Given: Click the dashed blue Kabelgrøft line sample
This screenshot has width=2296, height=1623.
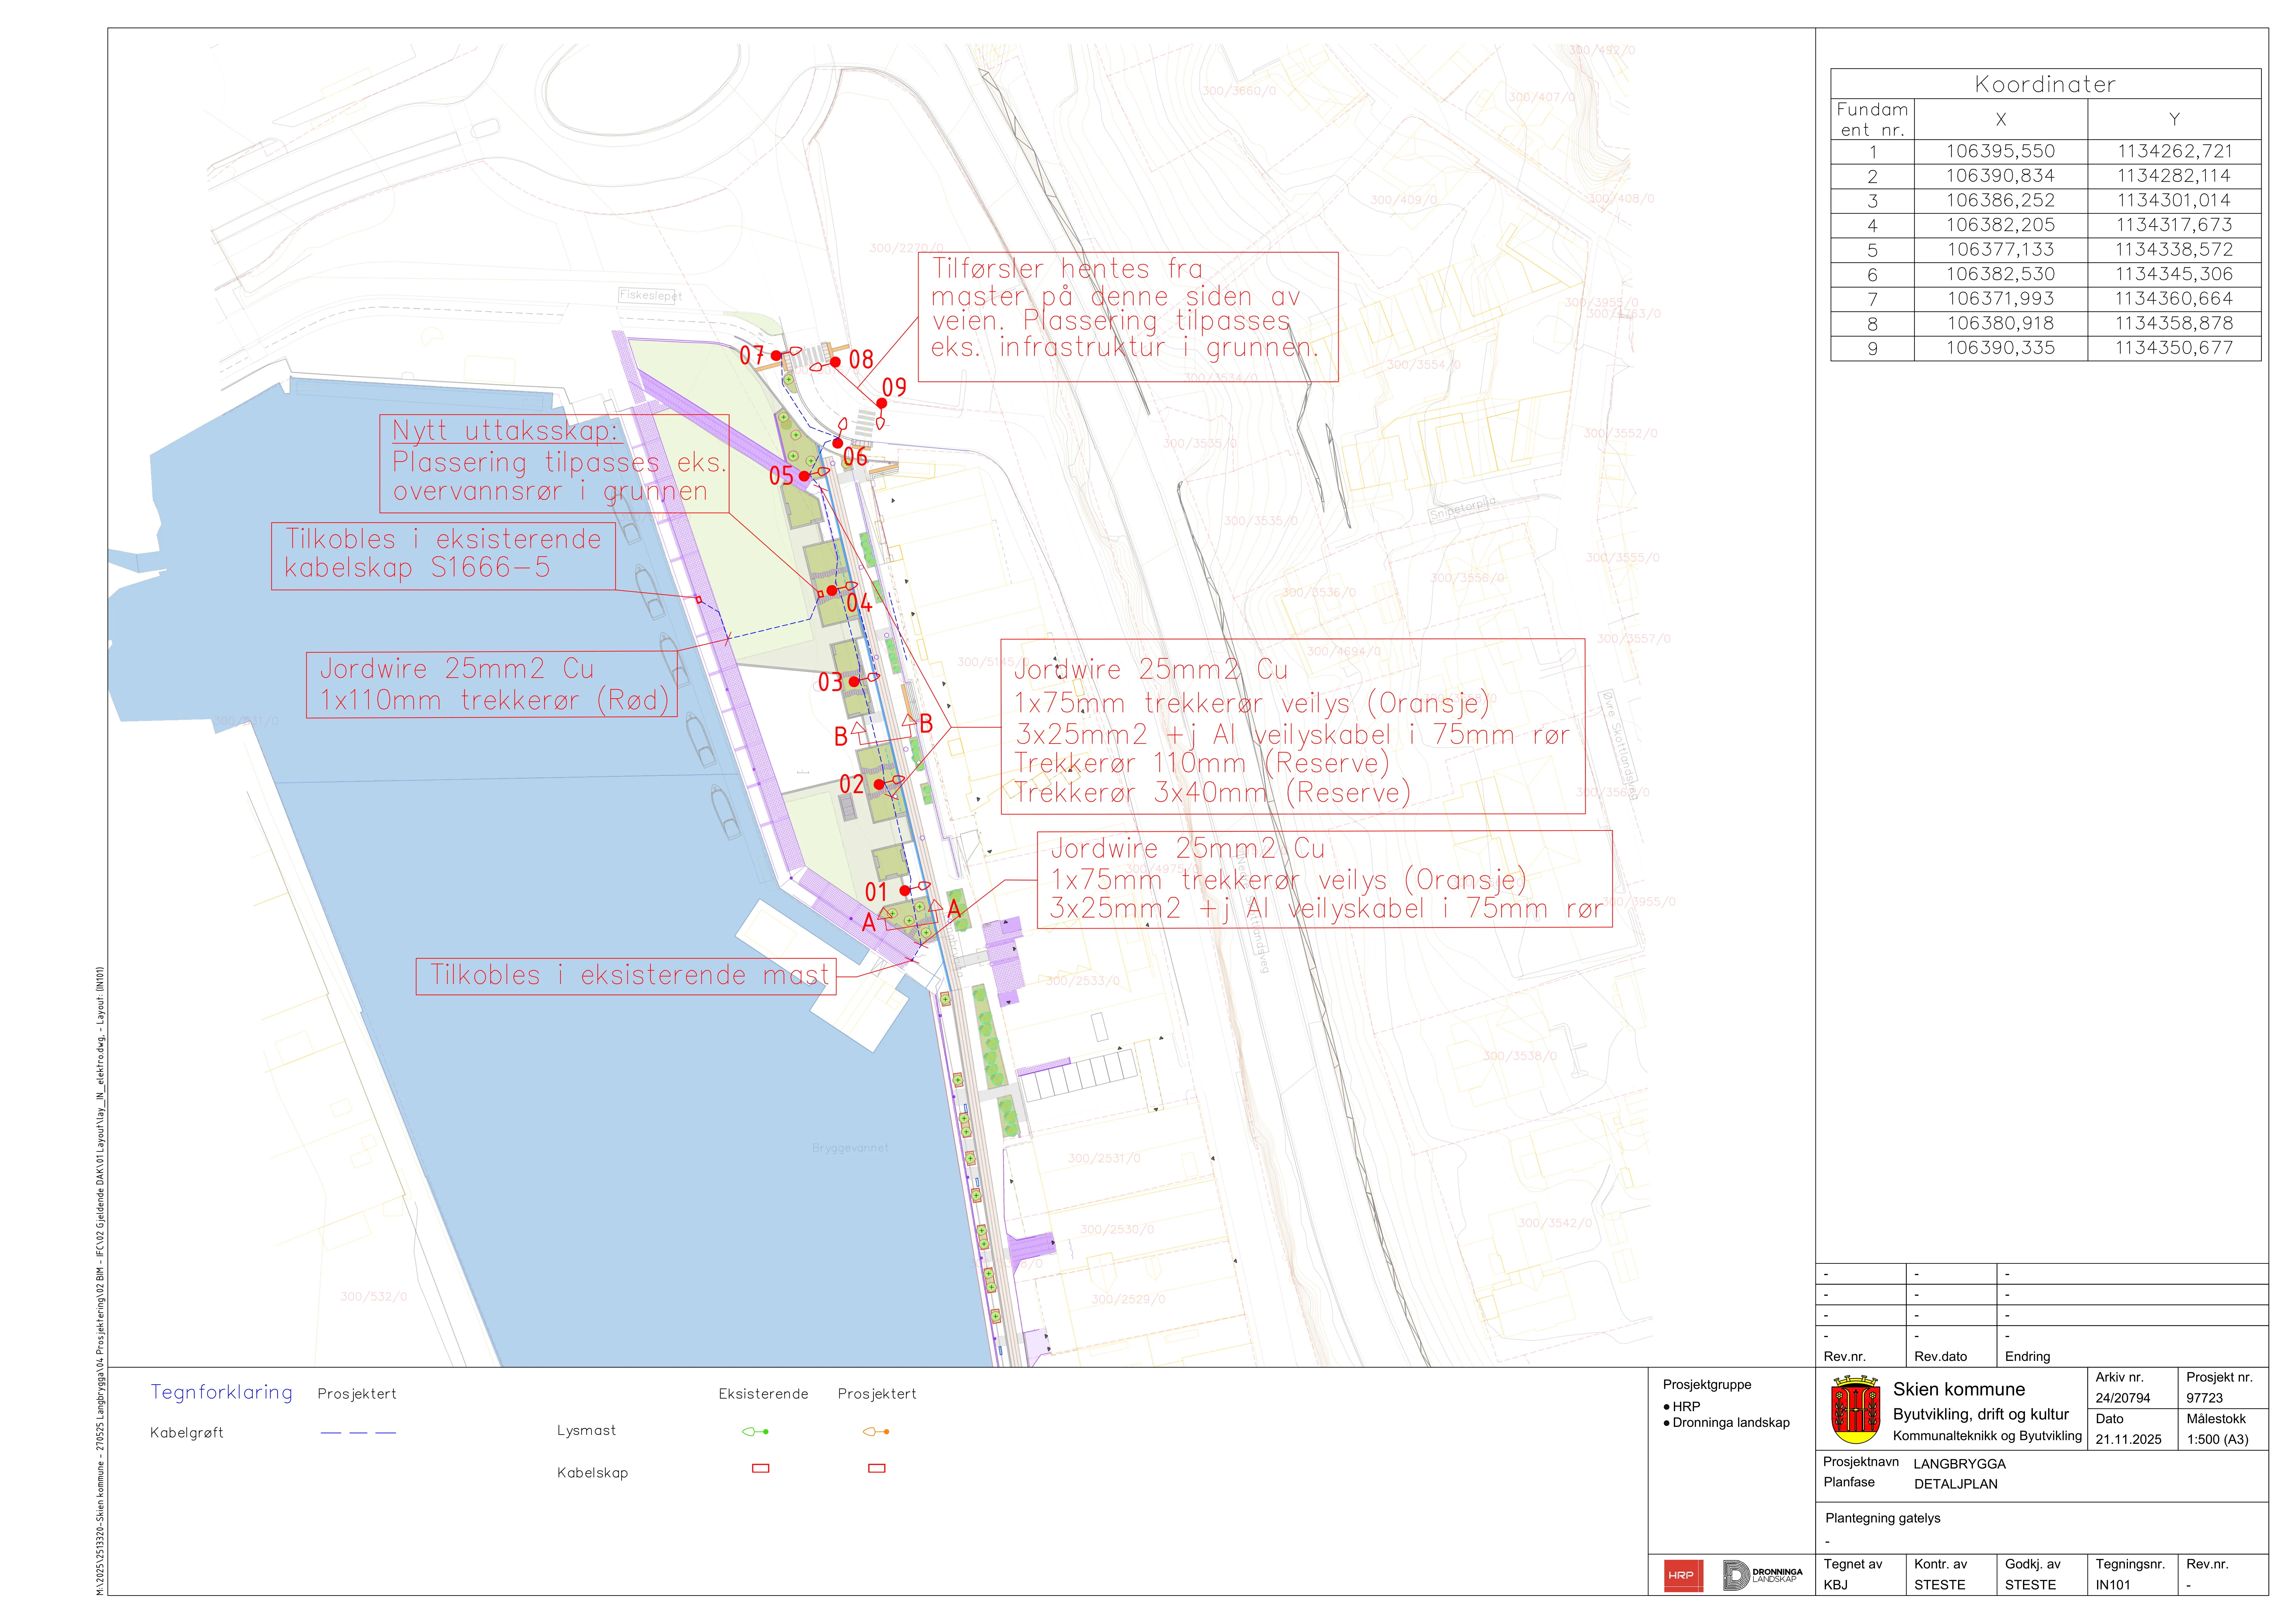Looking at the screenshot, I should tap(358, 1433).
